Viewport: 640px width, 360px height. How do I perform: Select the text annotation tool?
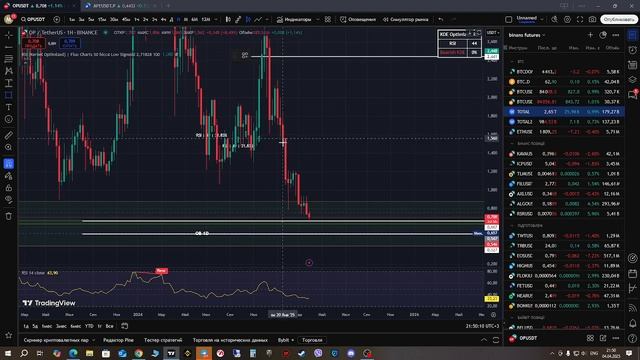tap(9, 107)
